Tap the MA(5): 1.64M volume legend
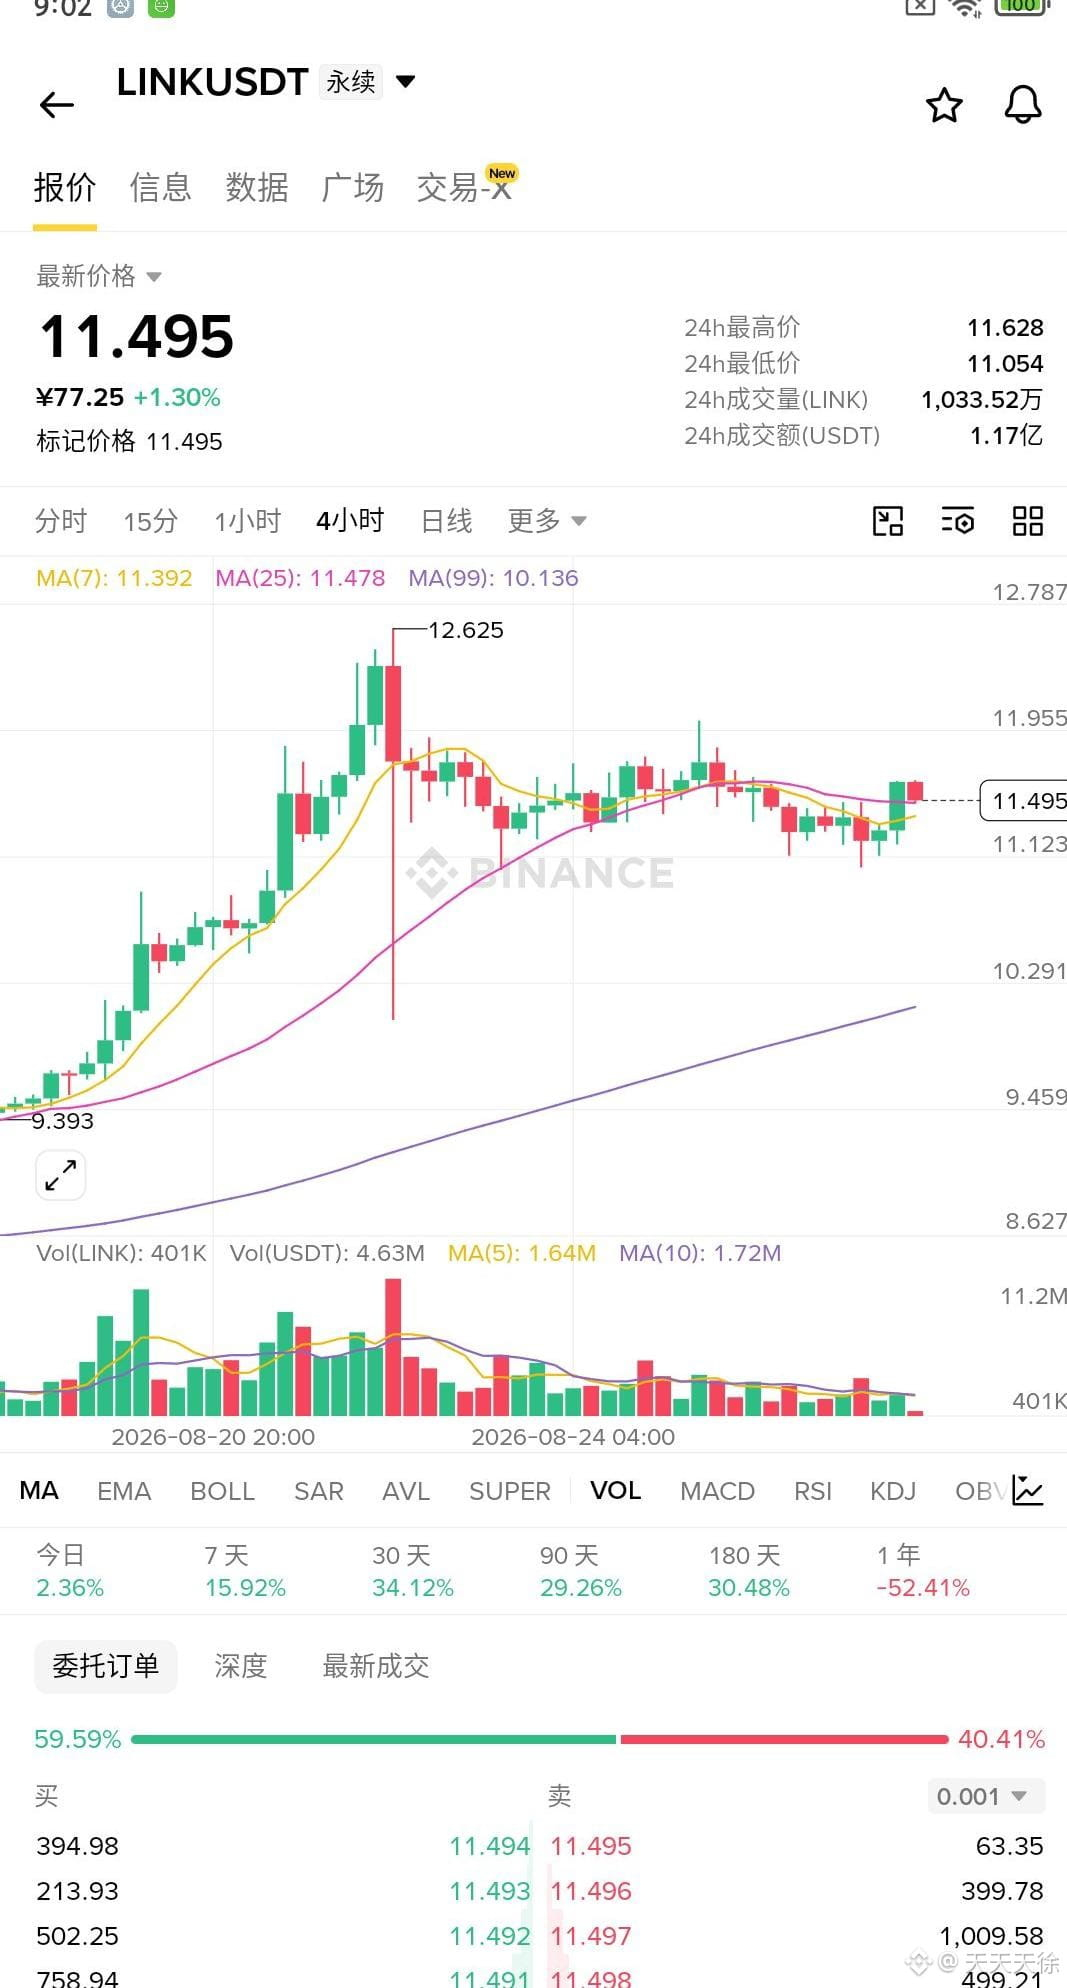The image size is (1067, 1988). [x=522, y=1253]
